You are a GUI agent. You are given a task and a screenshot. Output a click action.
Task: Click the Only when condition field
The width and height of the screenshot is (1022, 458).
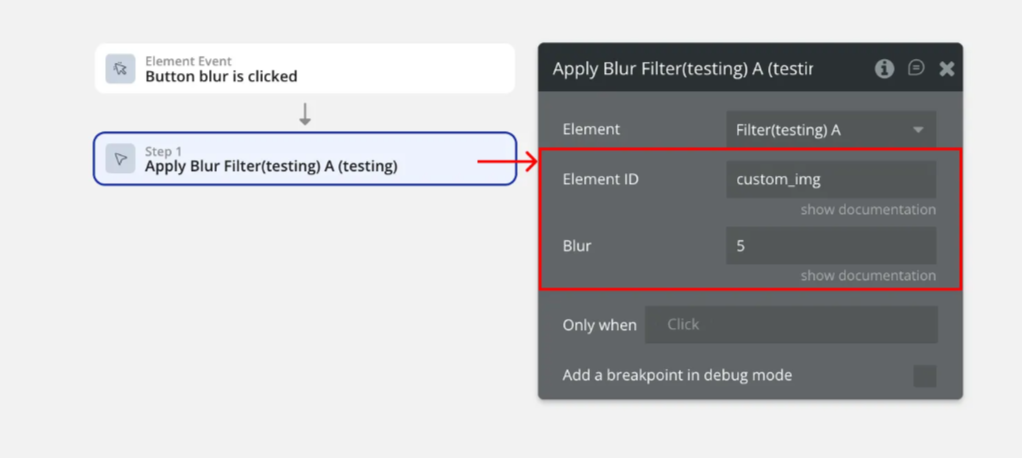790,325
